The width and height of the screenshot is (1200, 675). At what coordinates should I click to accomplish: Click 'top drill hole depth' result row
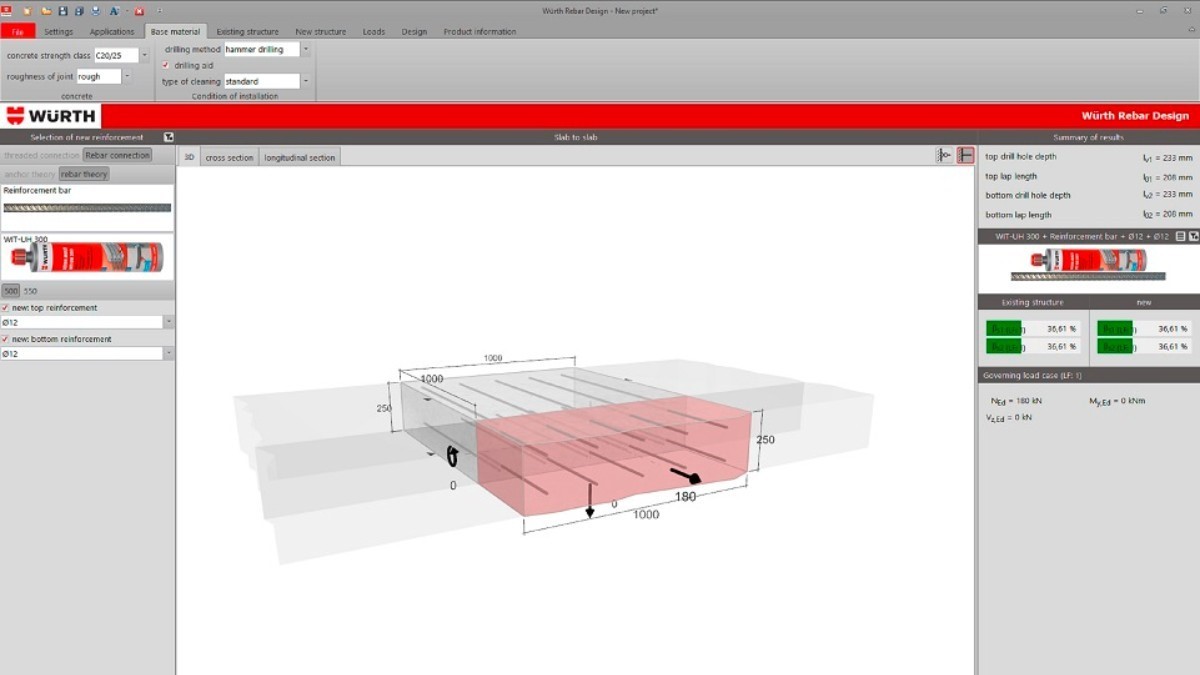click(x=1088, y=157)
